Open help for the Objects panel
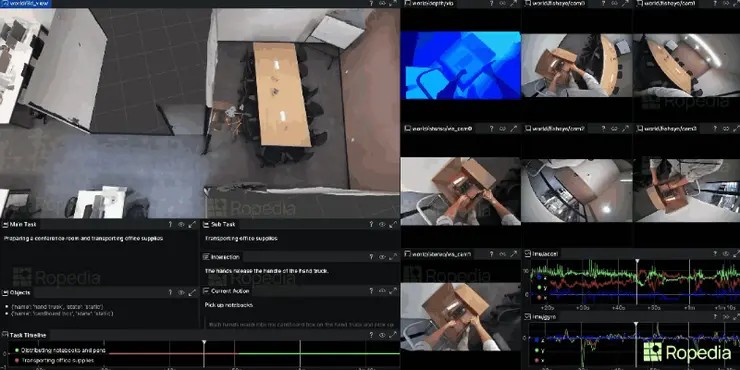The image size is (740, 370). point(170,293)
